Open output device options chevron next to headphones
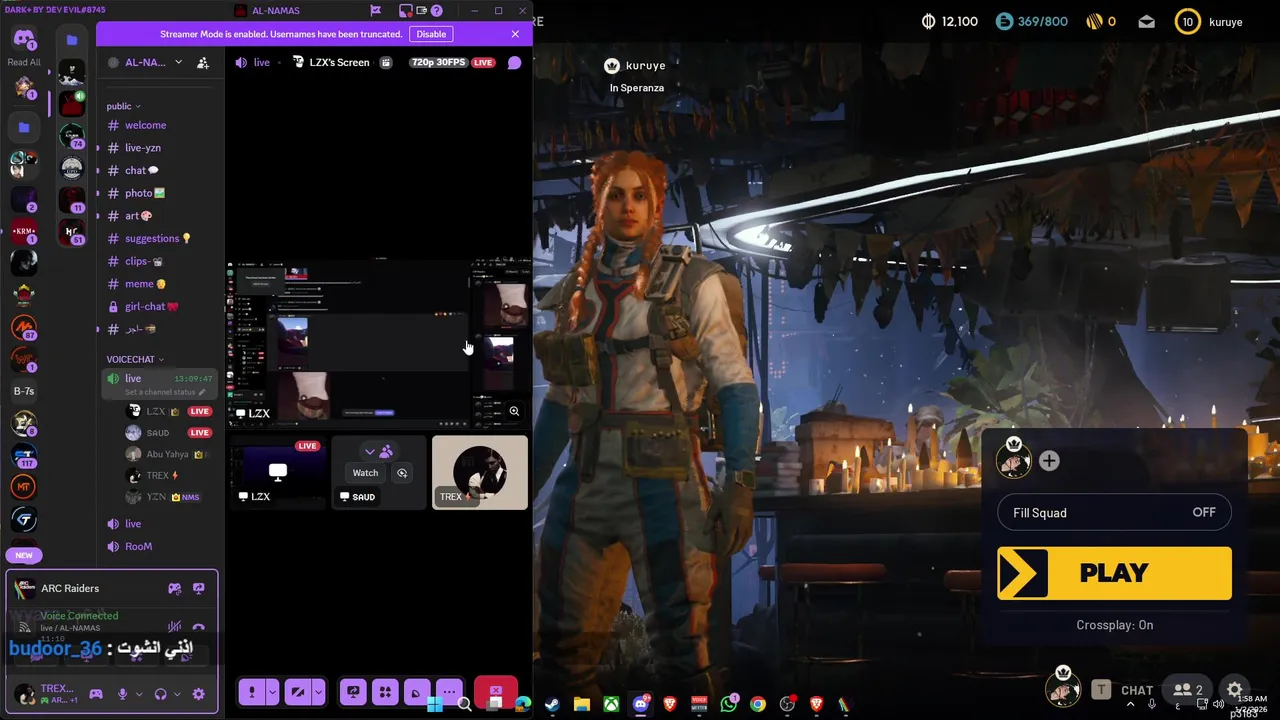The height and width of the screenshot is (720, 1280). tap(177, 694)
